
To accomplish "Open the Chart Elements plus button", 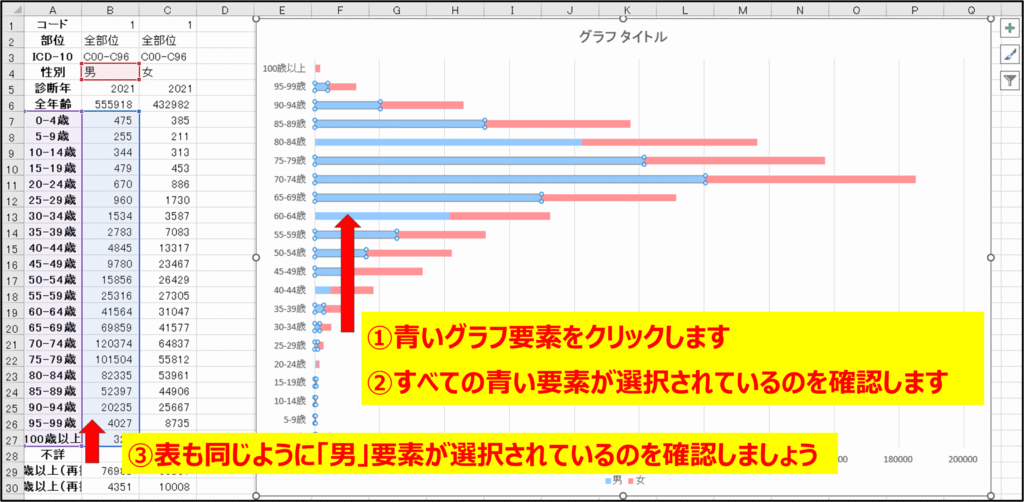I will point(1009,30).
